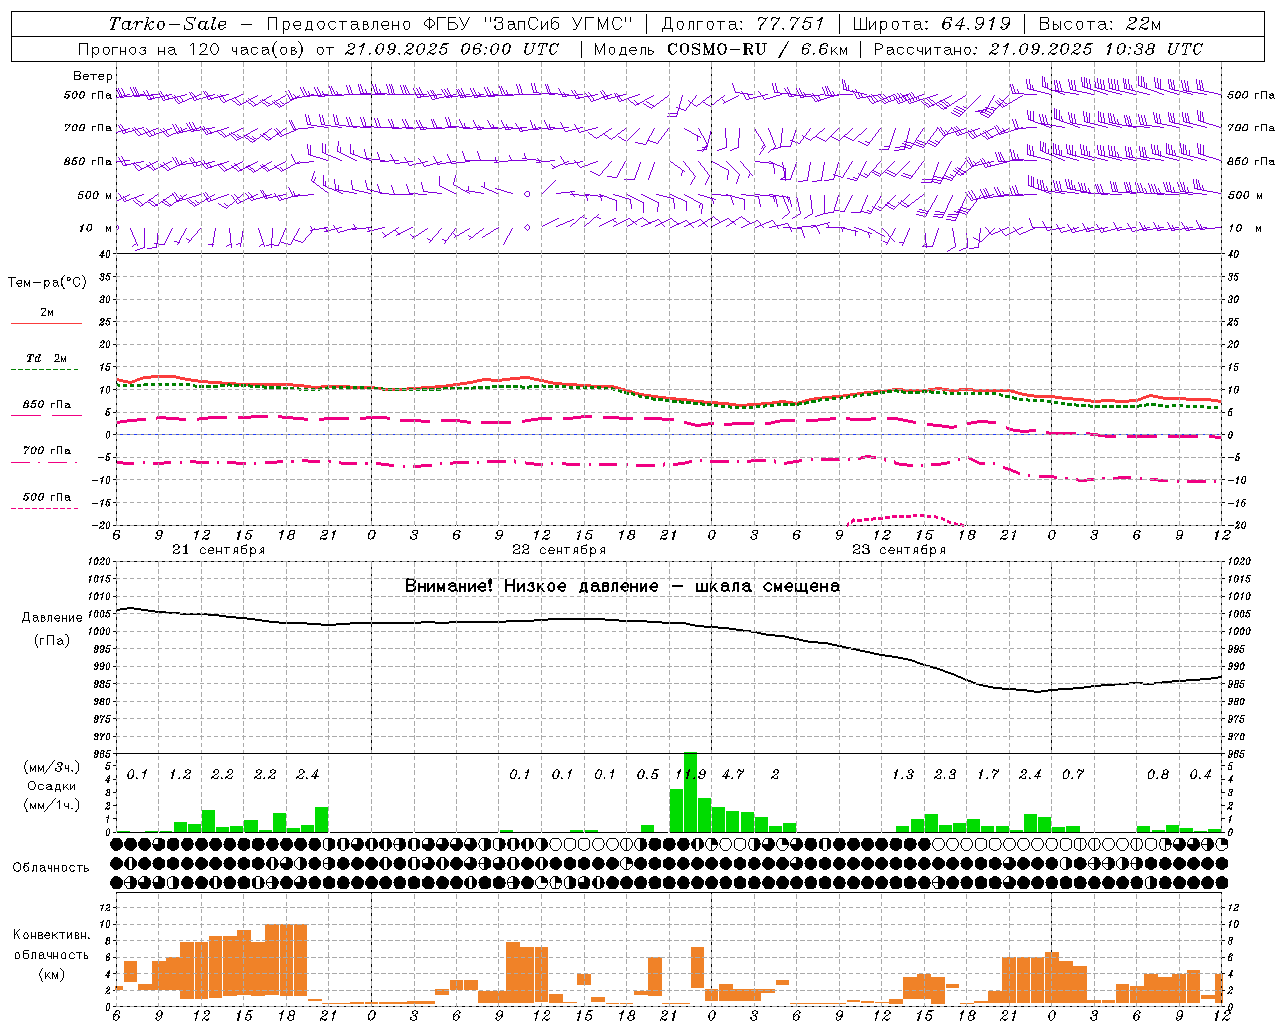Click the Долгота: 77.751 longitude value
Screen dimensions: 1280x1024
click(x=743, y=24)
